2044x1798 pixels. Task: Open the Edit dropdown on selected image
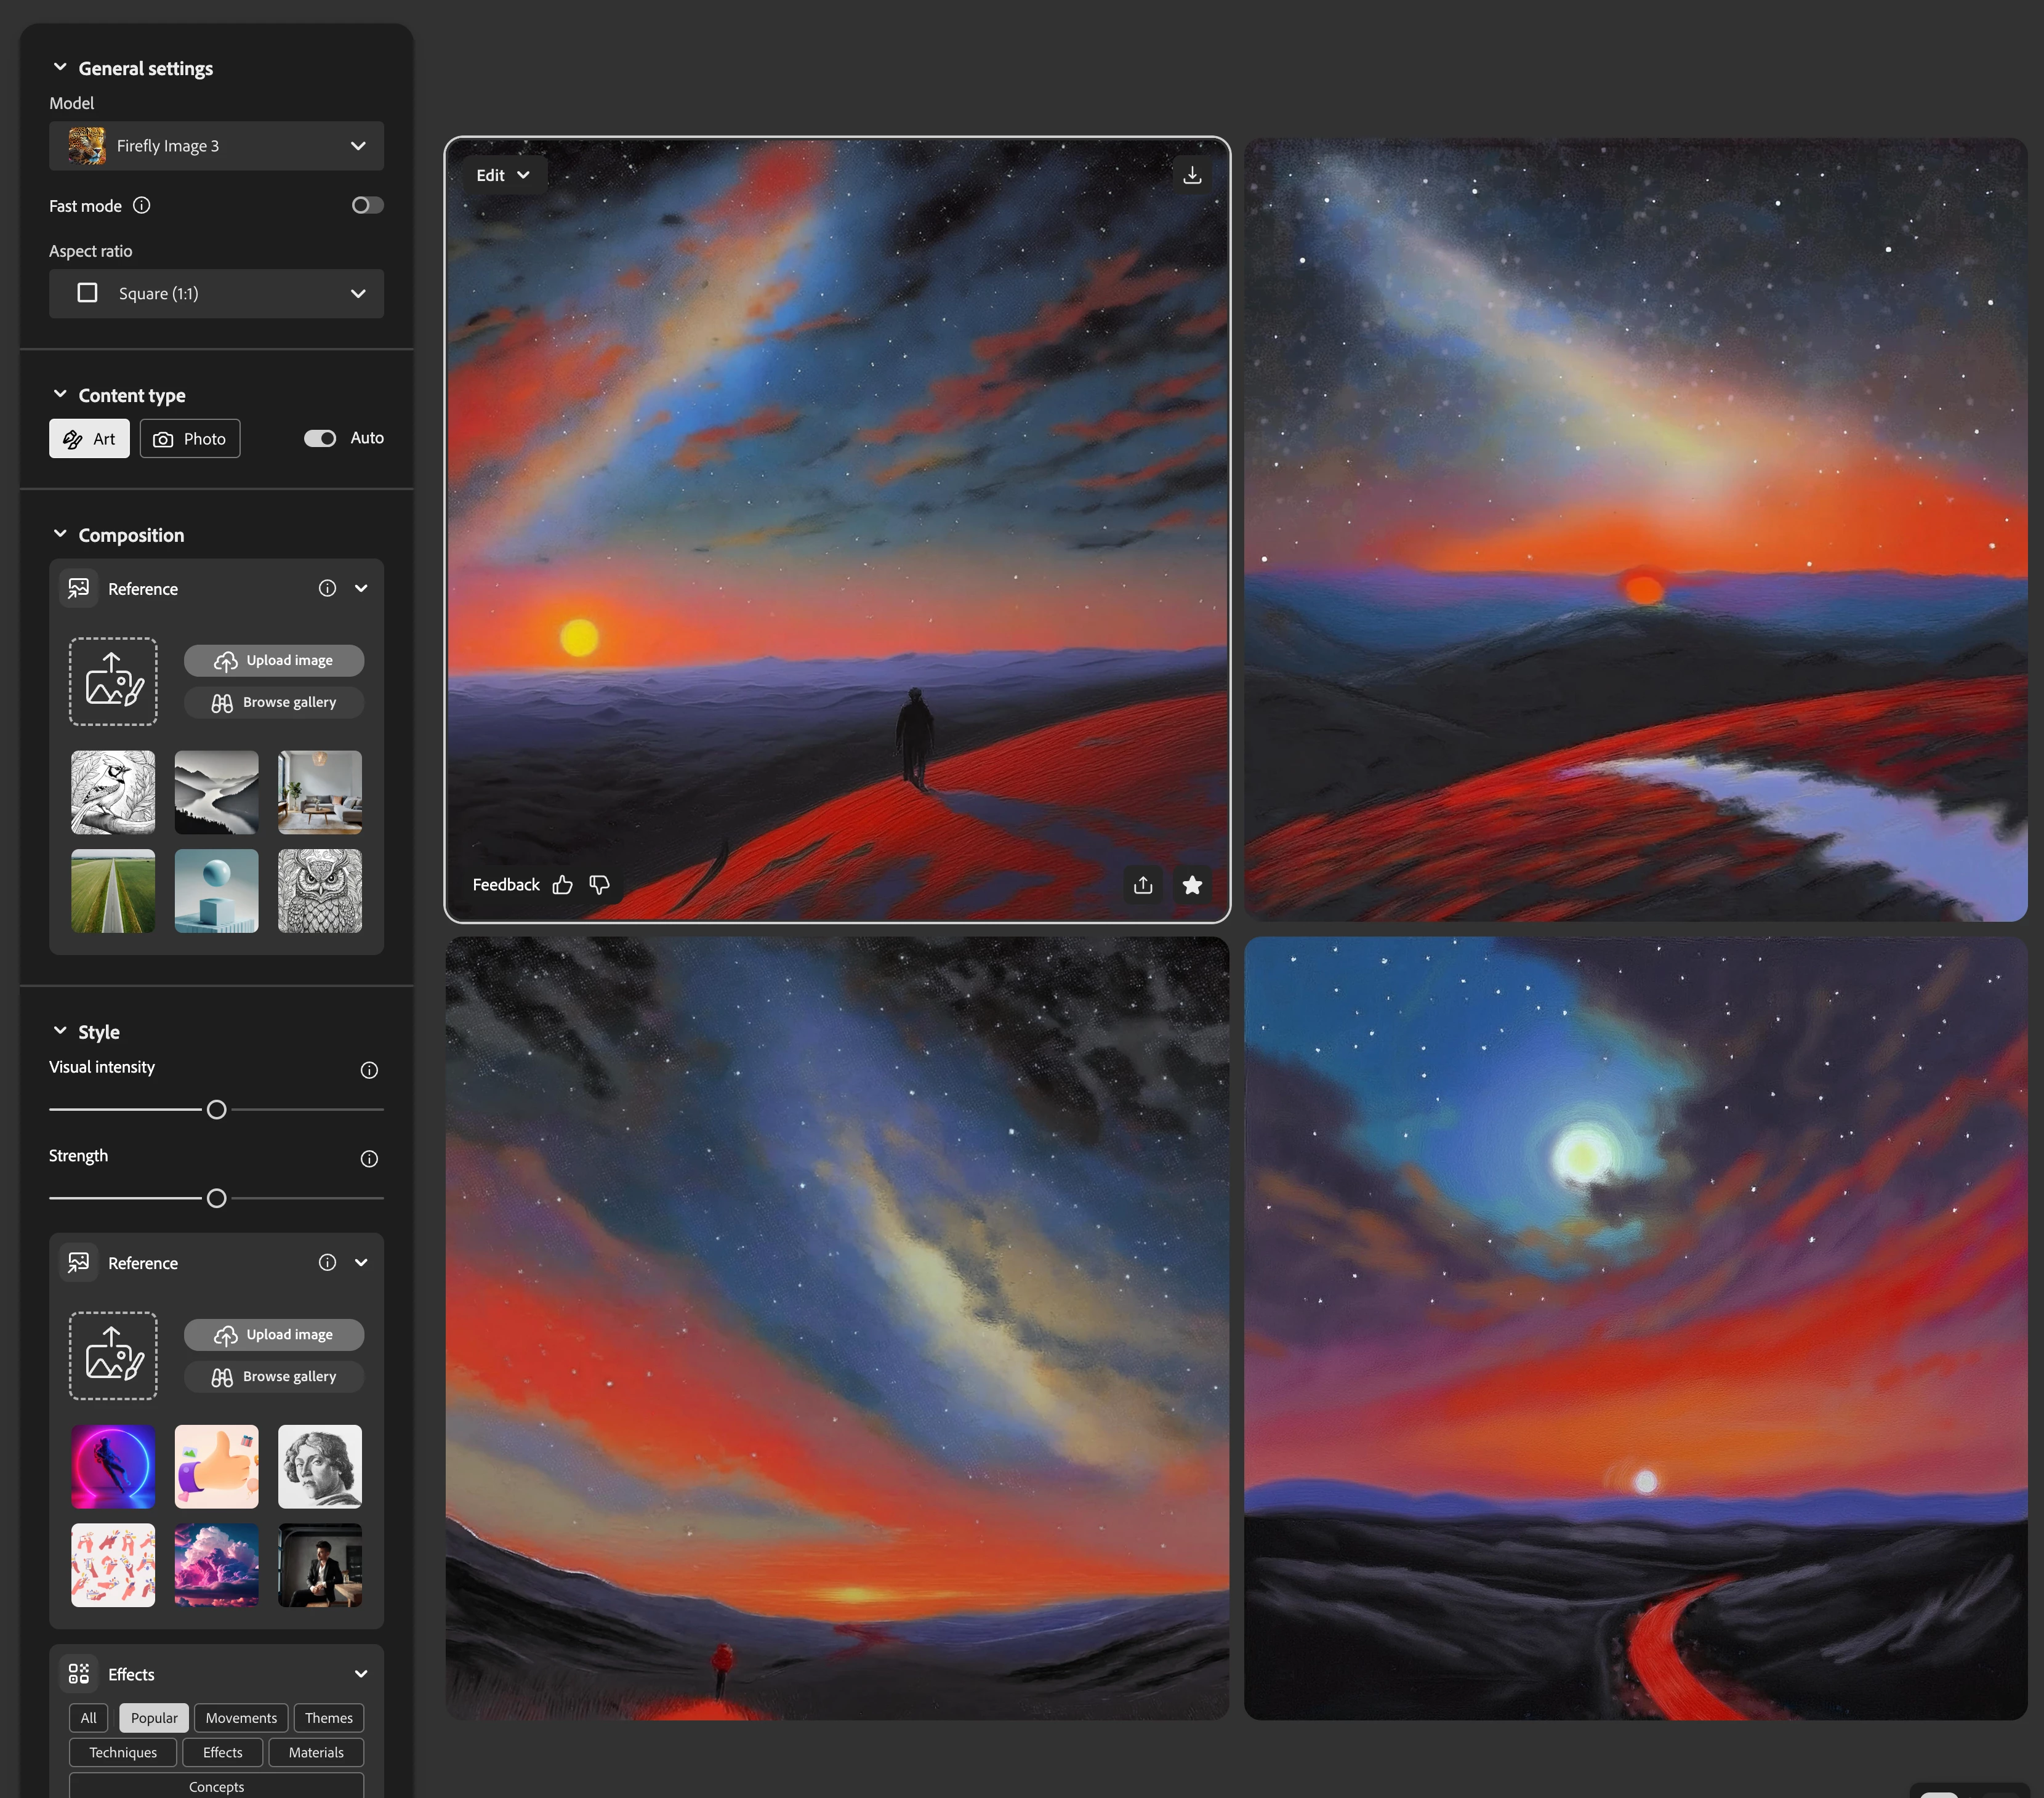(503, 175)
